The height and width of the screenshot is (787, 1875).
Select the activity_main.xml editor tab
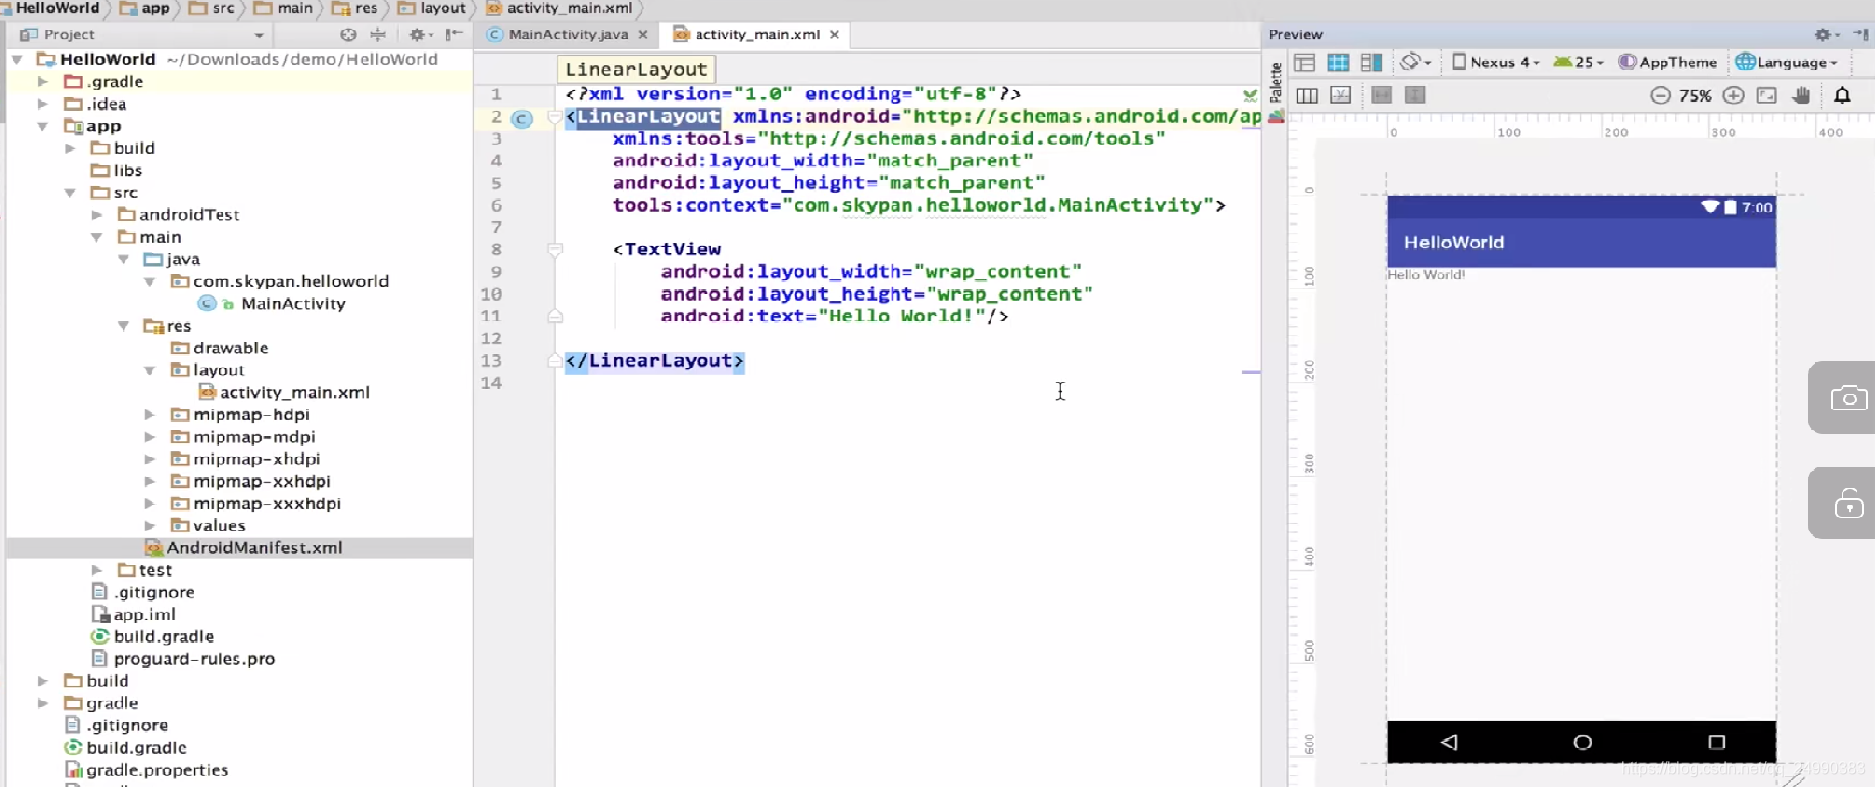(757, 34)
